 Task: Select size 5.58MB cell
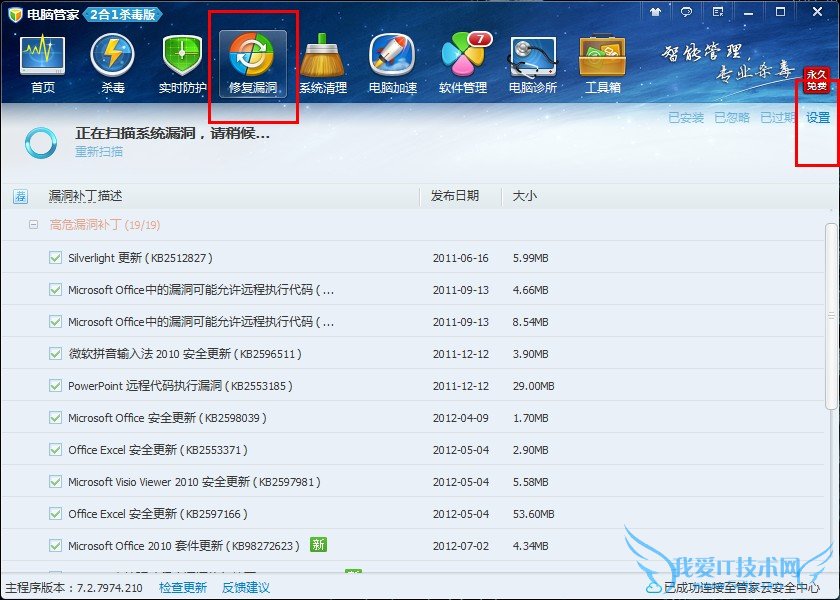pos(530,482)
